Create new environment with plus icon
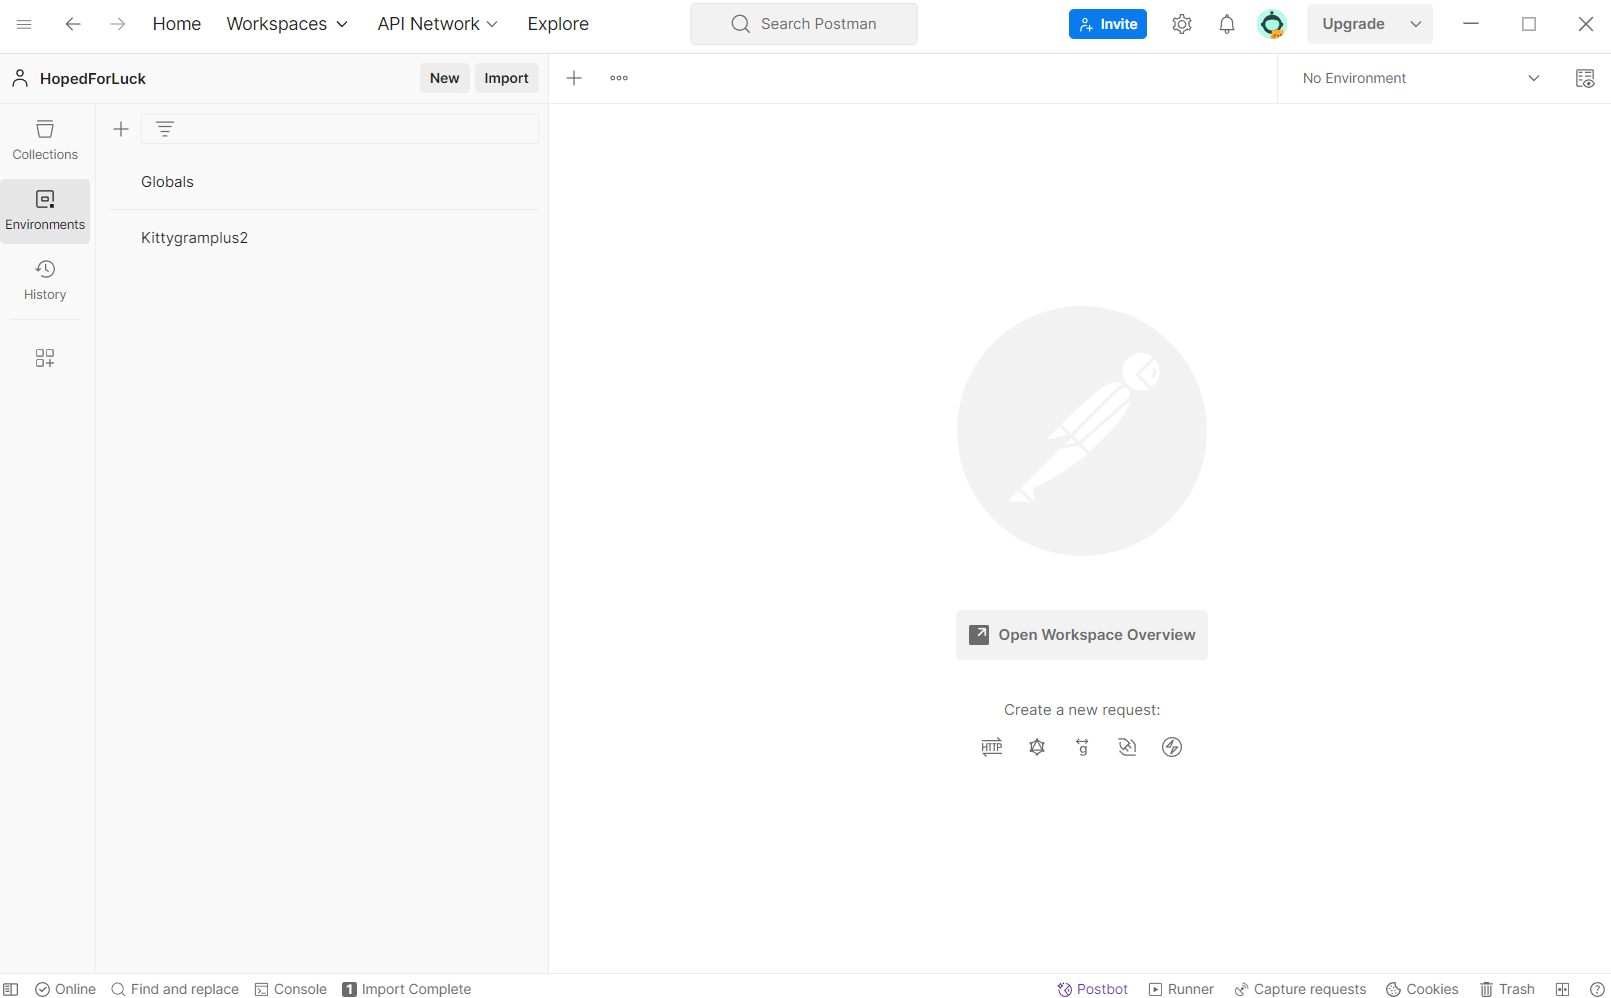 click(x=121, y=129)
